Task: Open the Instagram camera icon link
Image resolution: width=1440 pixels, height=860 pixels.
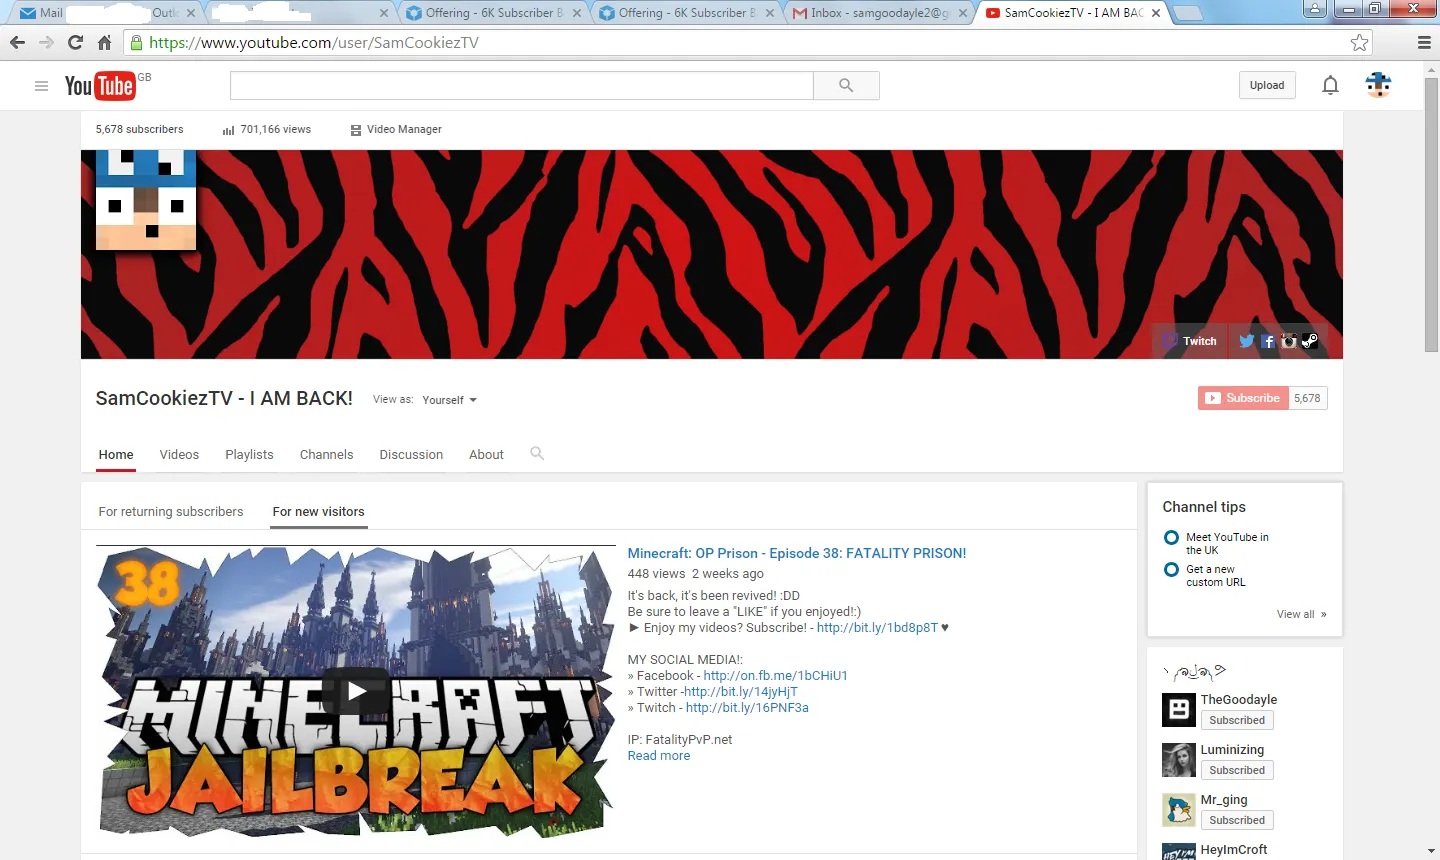Action: 1289,341
